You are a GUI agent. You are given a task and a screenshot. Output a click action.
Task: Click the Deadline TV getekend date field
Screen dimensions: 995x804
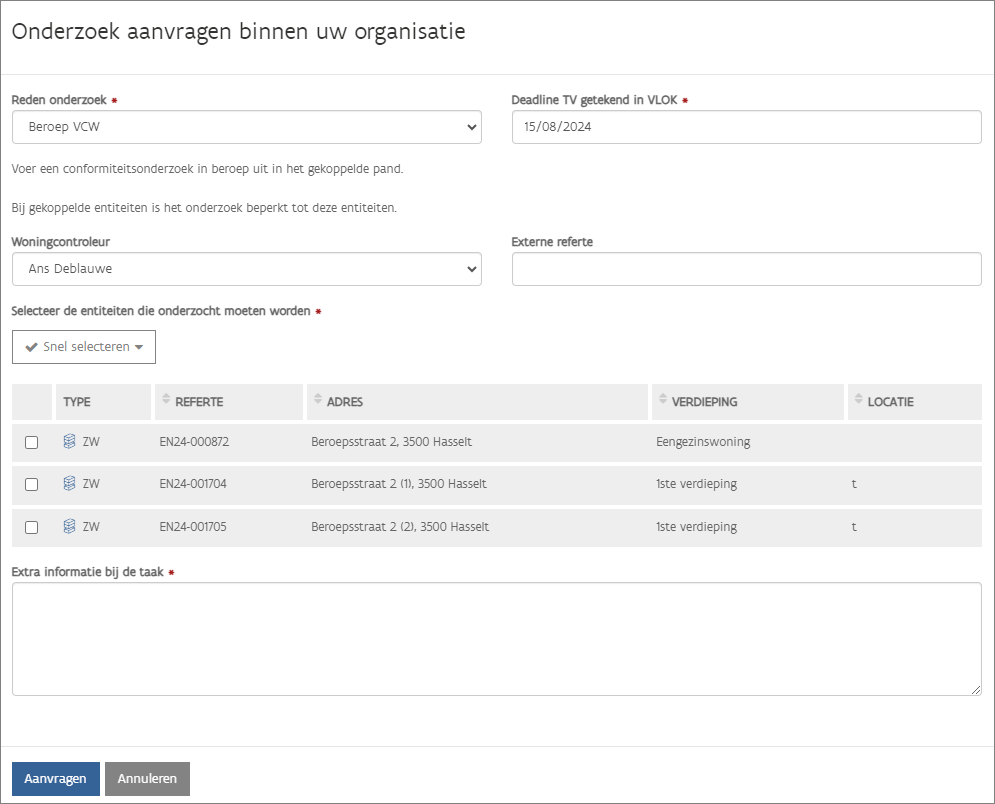(746, 127)
